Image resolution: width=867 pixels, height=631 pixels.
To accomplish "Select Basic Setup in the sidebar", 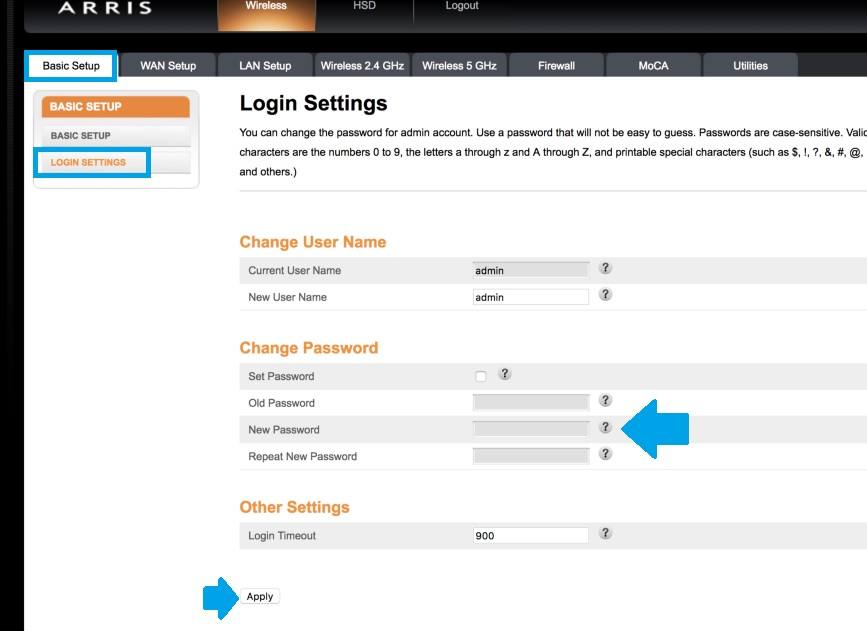I will [81, 136].
